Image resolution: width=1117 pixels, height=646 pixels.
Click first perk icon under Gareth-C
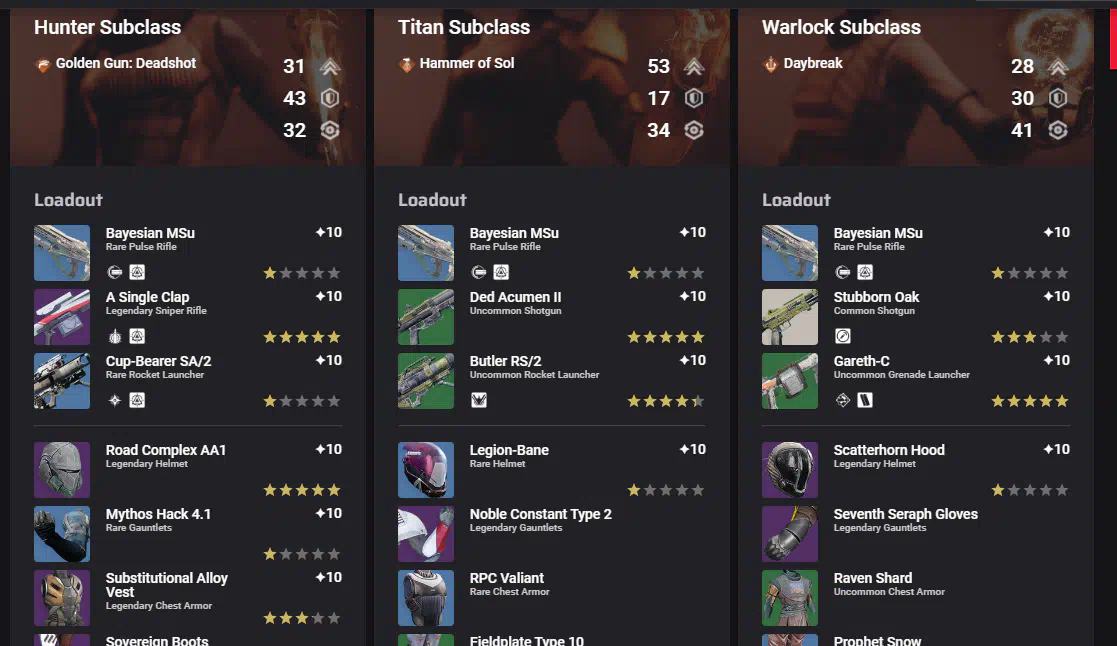pos(843,400)
